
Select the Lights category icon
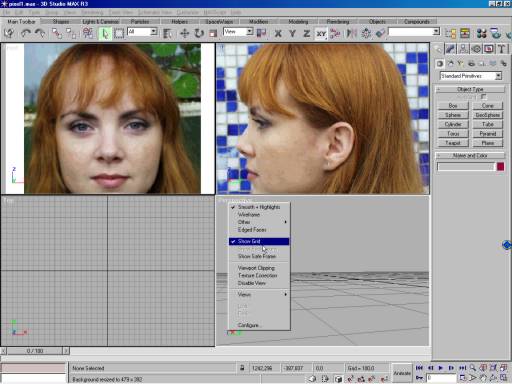pos(461,63)
